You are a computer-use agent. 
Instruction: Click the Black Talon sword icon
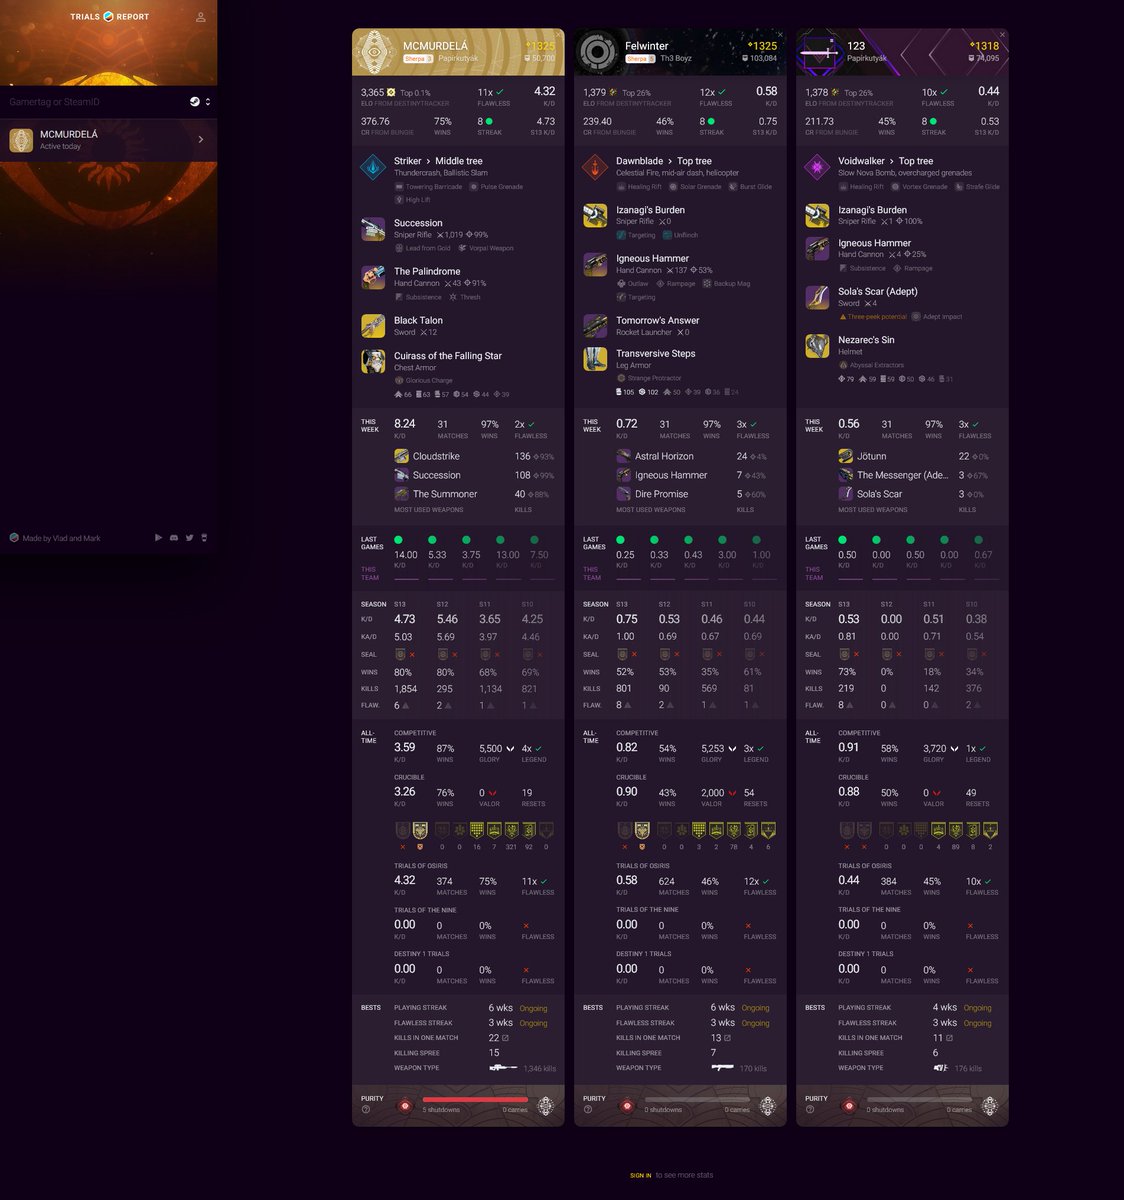coord(373,326)
